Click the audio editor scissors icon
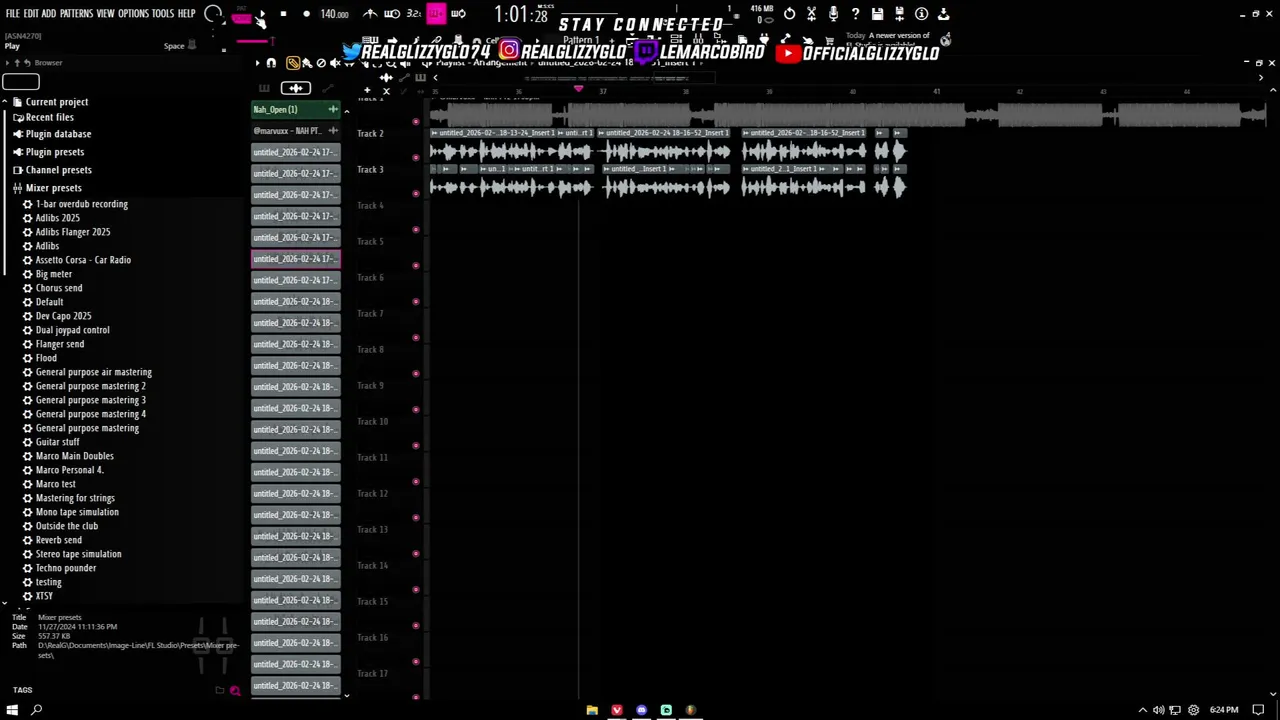This screenshot has height=720, width=1280. [x=811, y=14]
